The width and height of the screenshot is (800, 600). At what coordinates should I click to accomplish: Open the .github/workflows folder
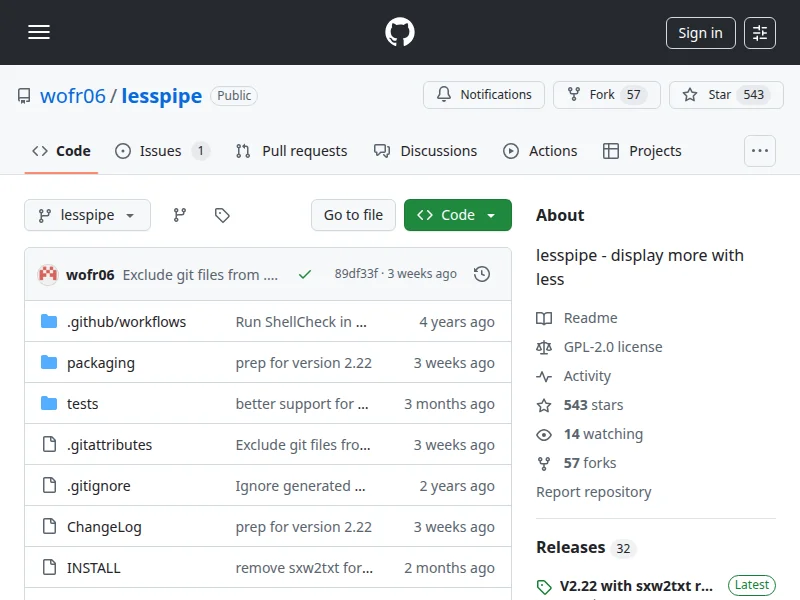pyautogui.click(x=126, y=322)
